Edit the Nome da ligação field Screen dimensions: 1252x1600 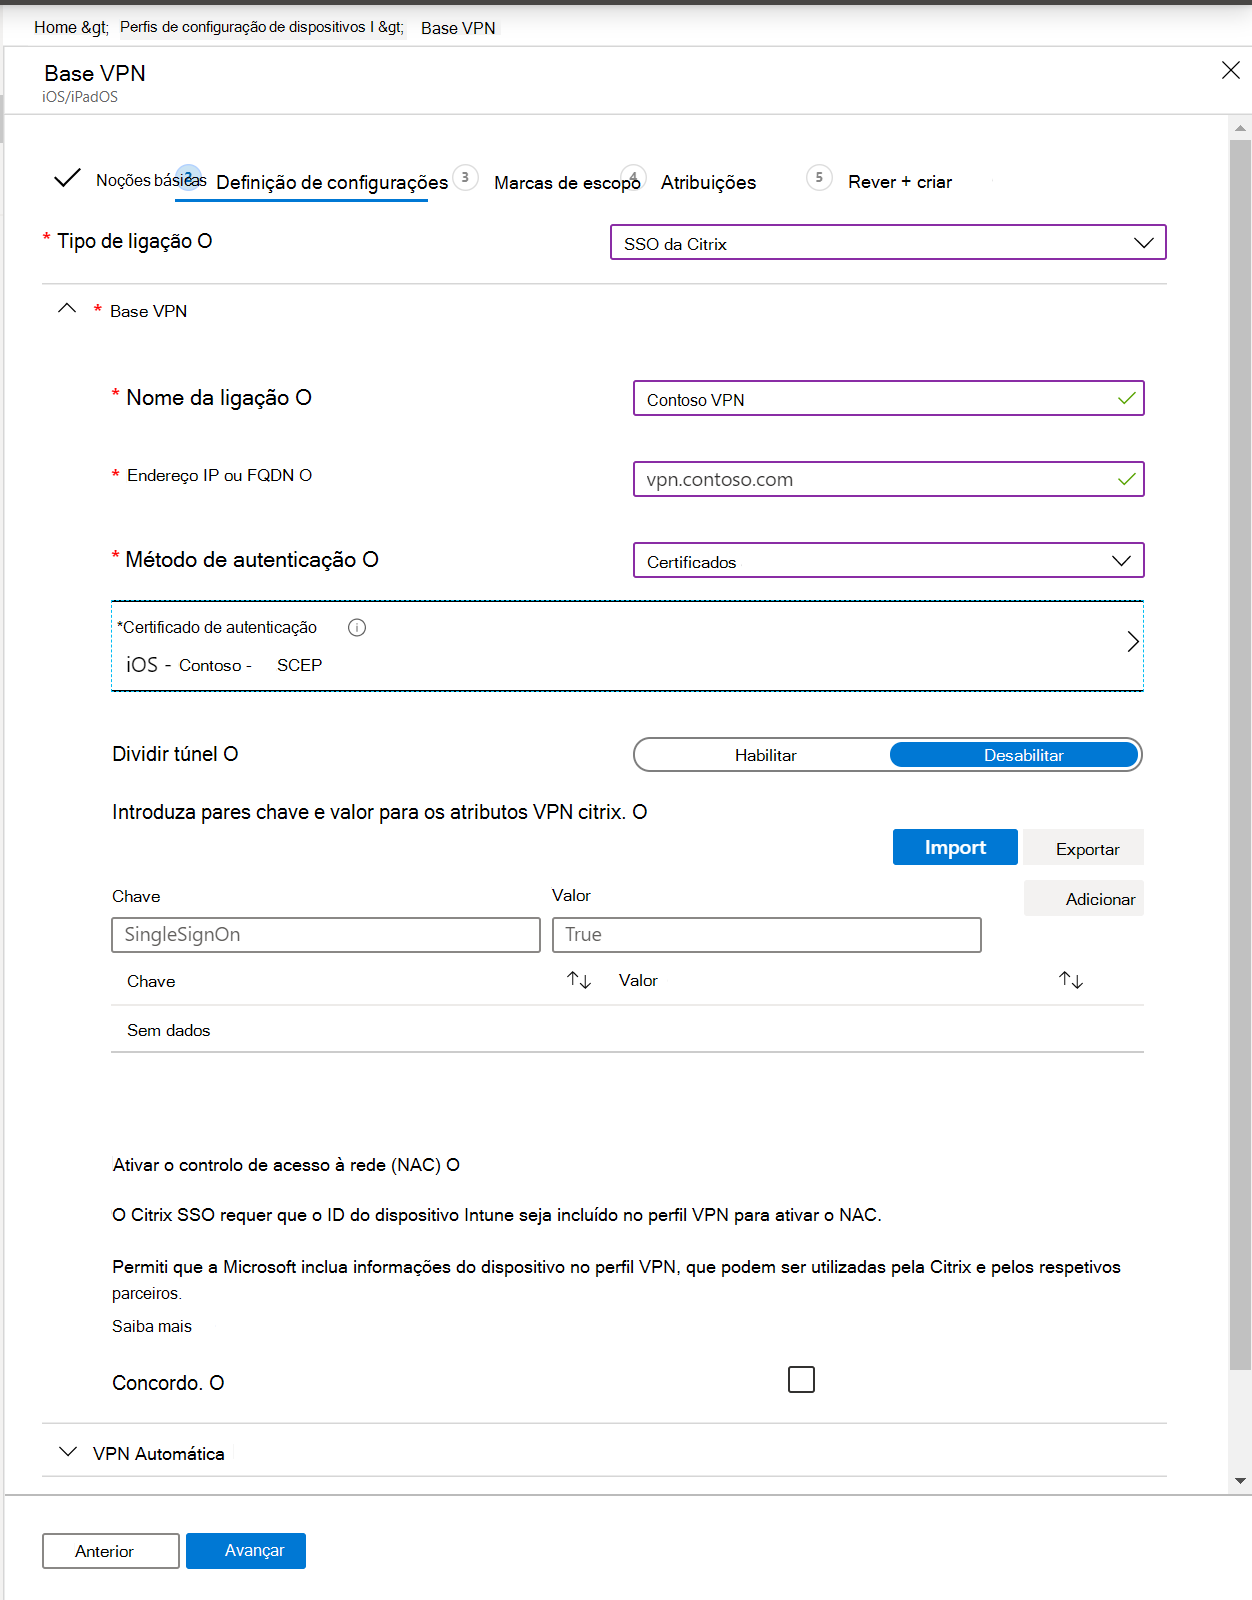point(888,399)
